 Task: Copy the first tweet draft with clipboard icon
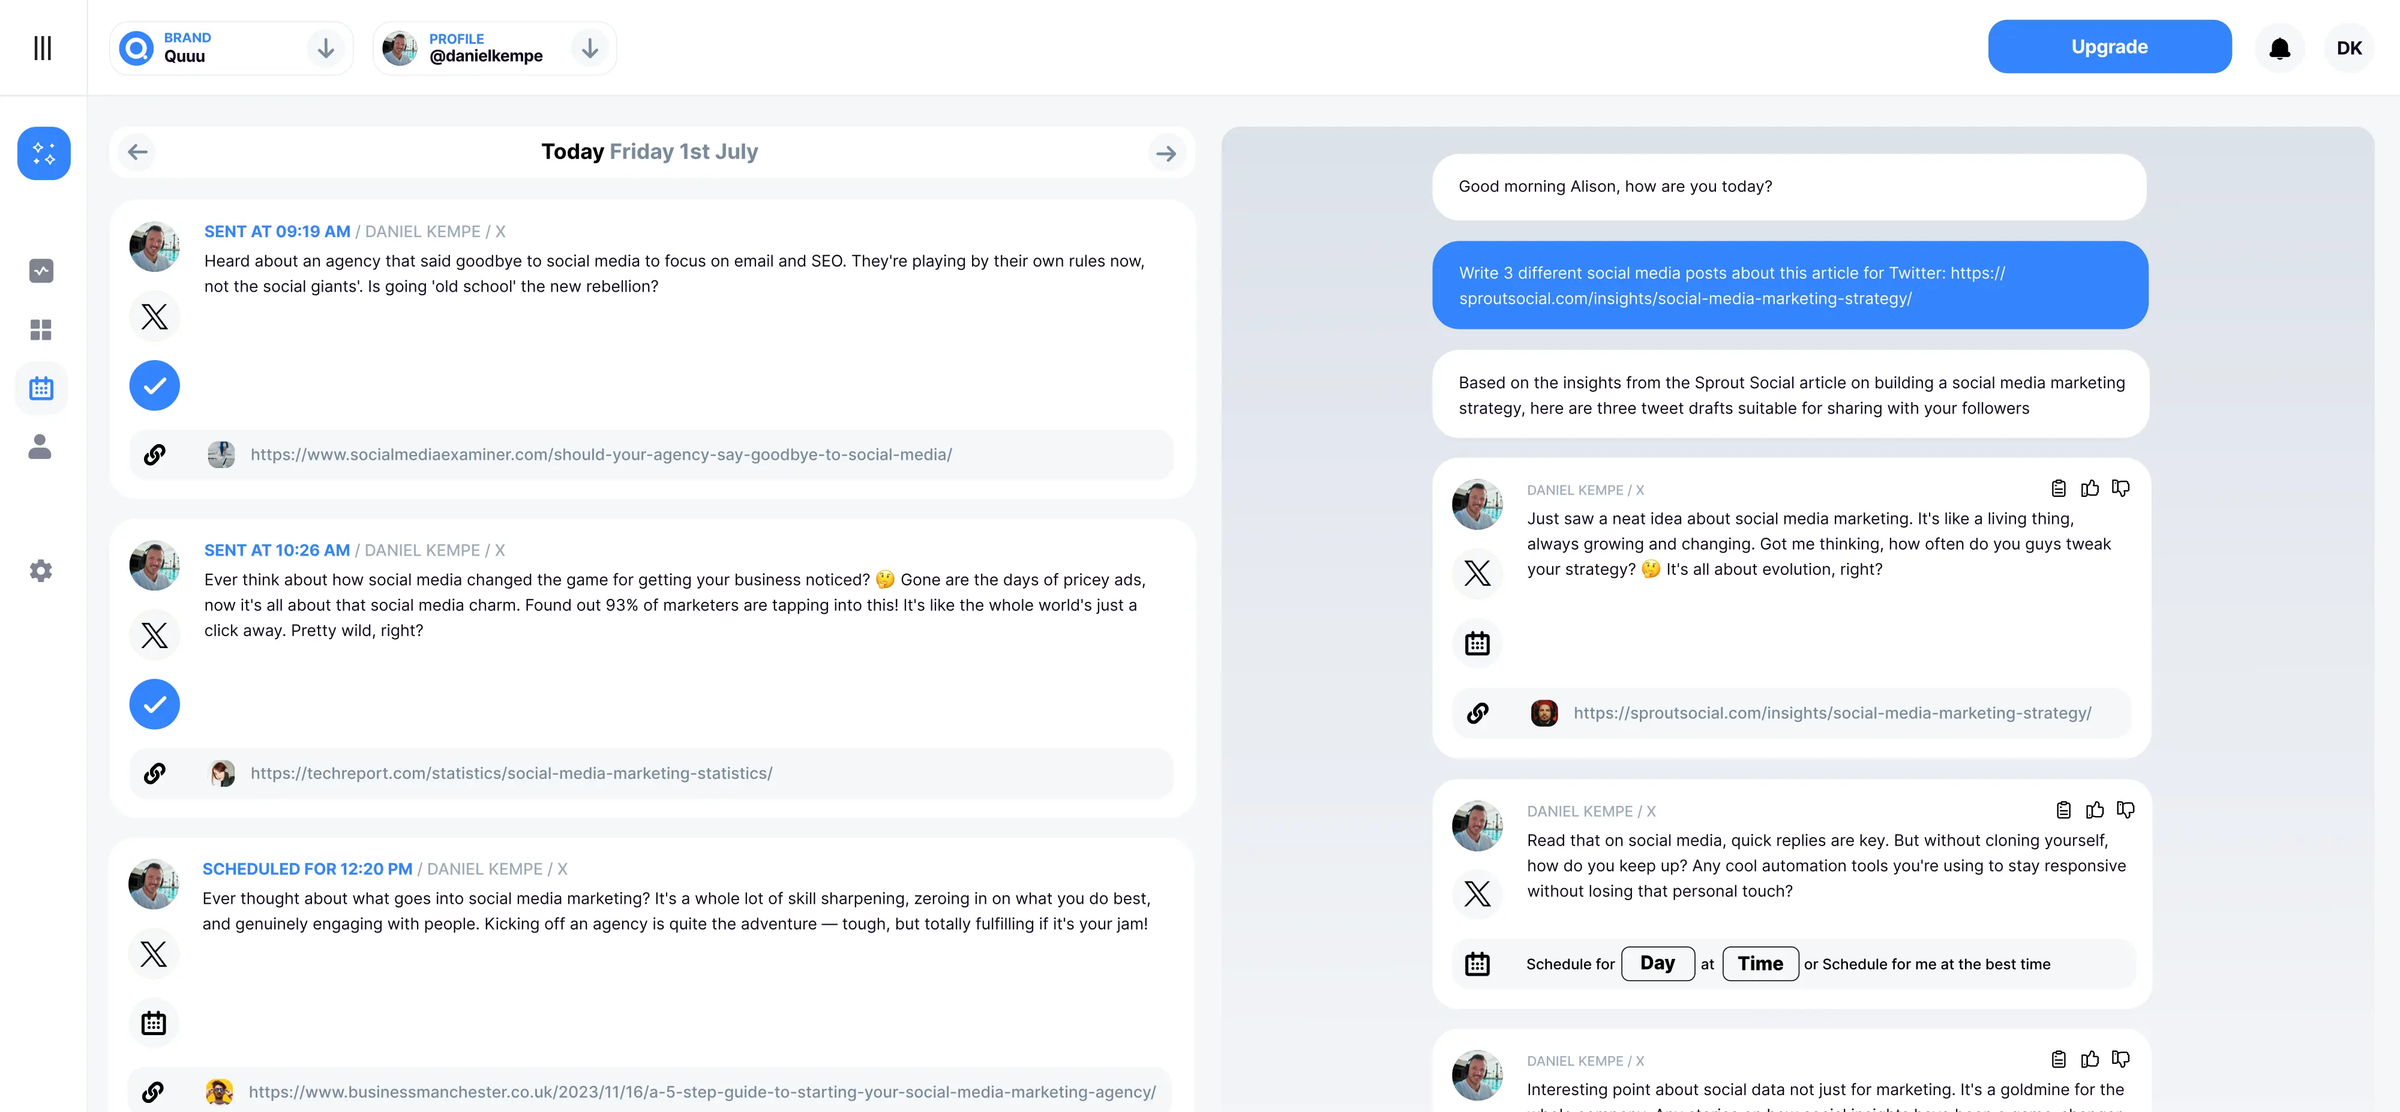[2058, 488]
